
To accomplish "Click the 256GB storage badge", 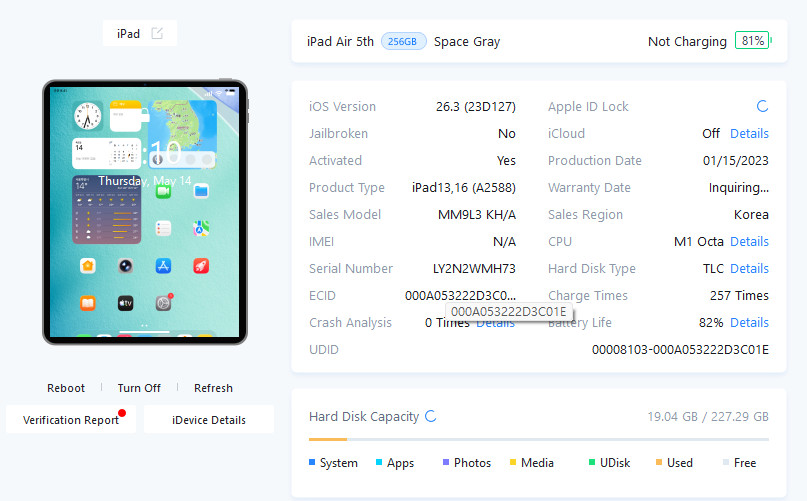I will 403,41.
